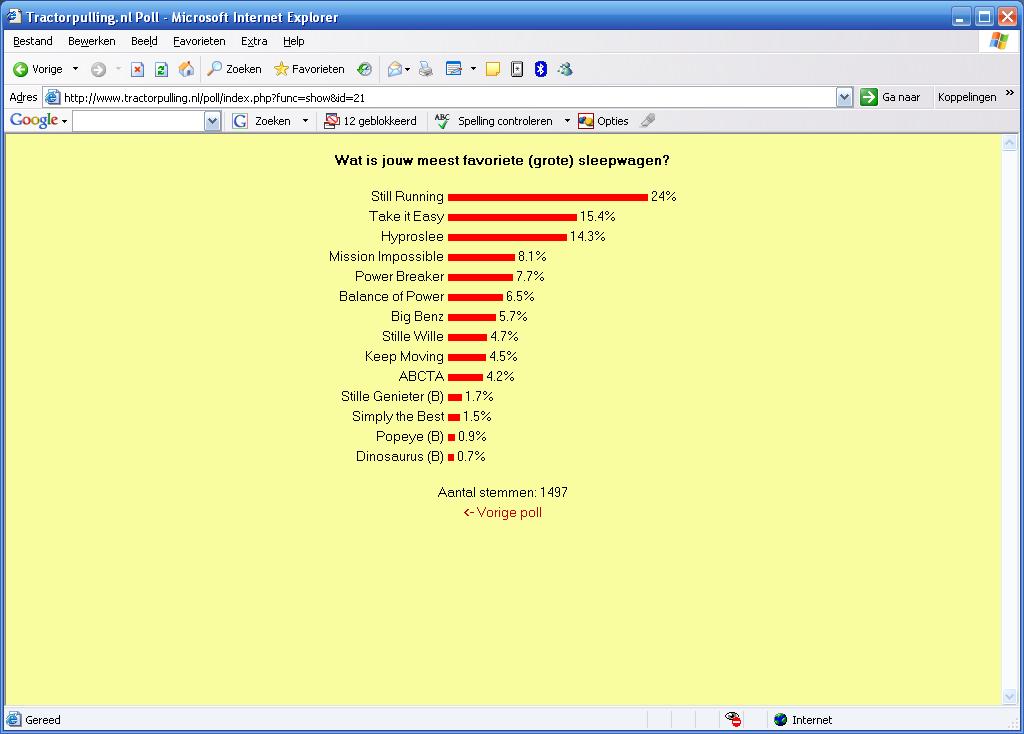Viewport: 1024px width, 734px height.
Task: Click the Ga naar go button
Action: [890, 97]
